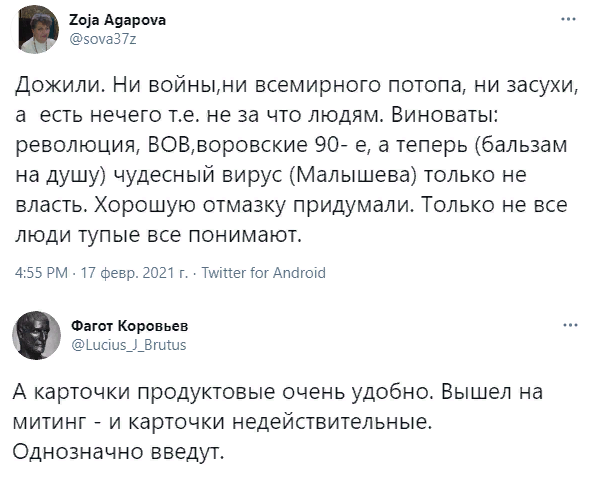The width and height of the screenshot is (605, 480).
Task: Click Zoja Agapova's profile avatar
Action: click(x=36, y=29)
